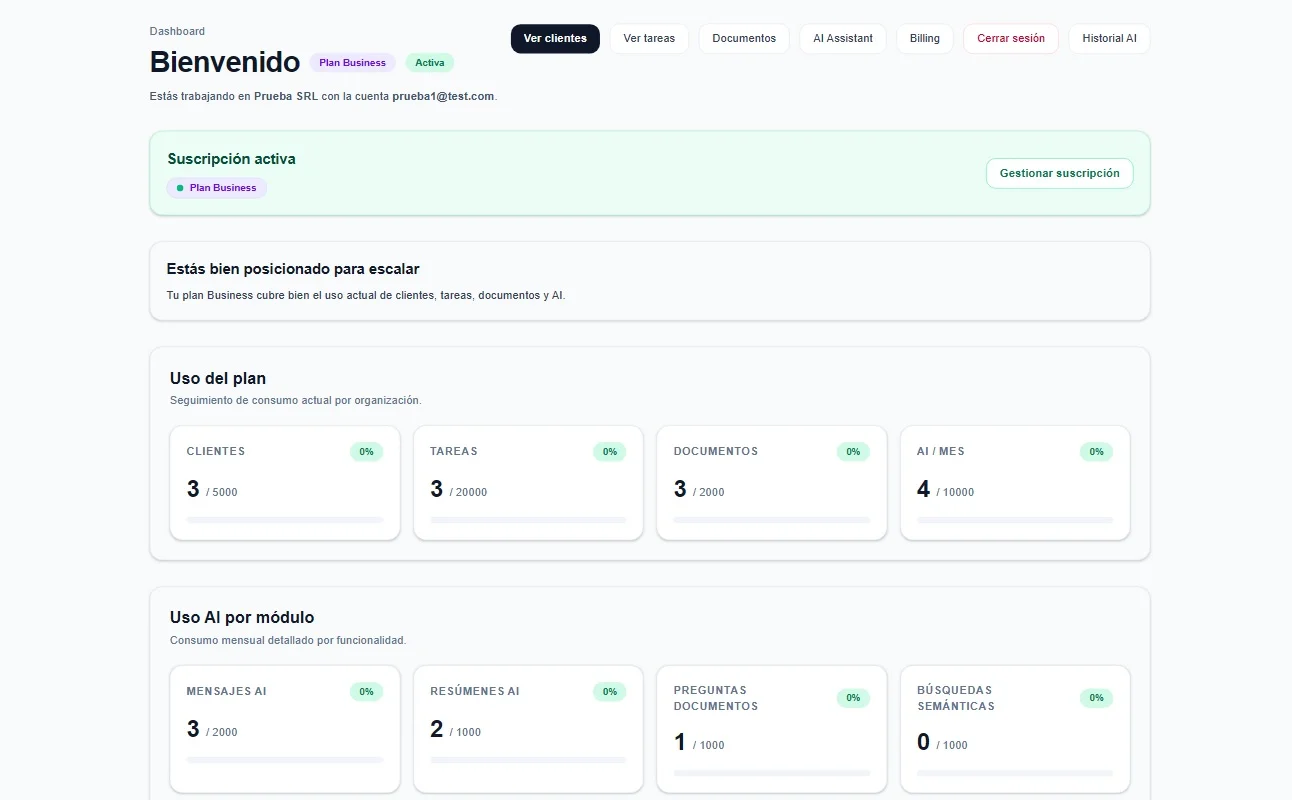Select the BÚSQUEDAS SEMÁNTICAS card
The image size is (1292, 800).
pos(1015,729)
